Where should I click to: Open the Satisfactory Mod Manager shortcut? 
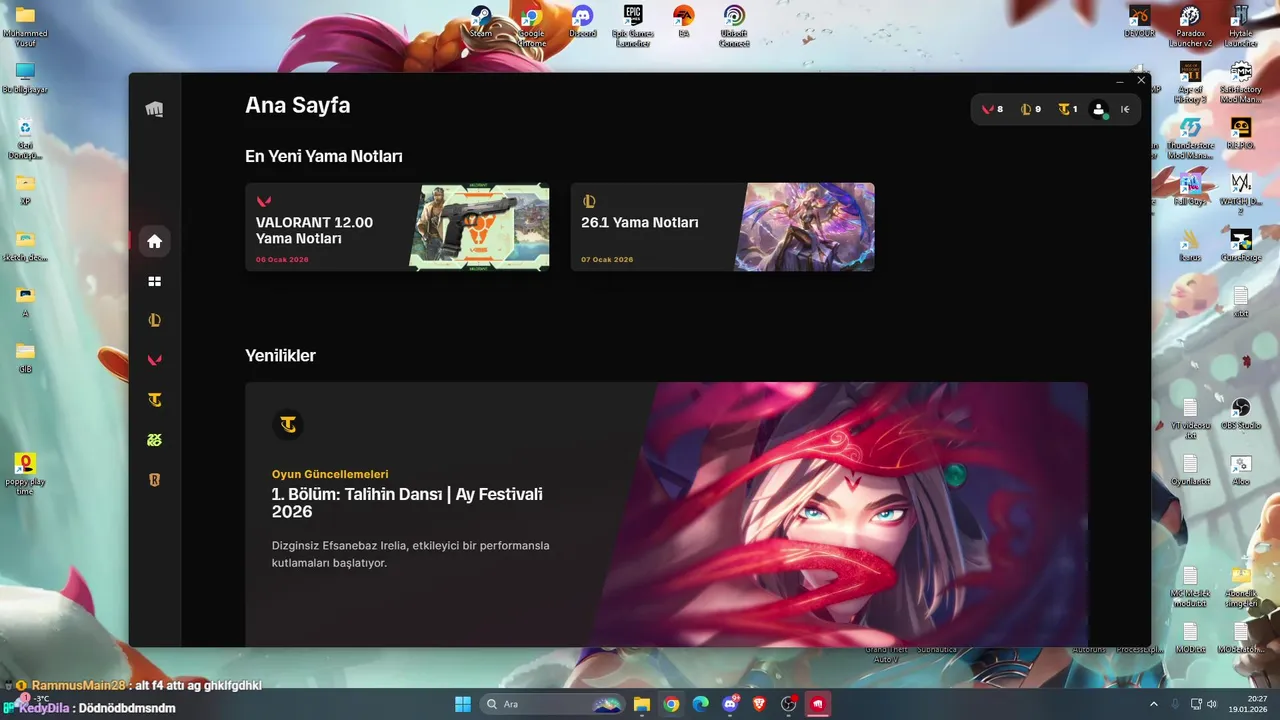pos(1241,82)
